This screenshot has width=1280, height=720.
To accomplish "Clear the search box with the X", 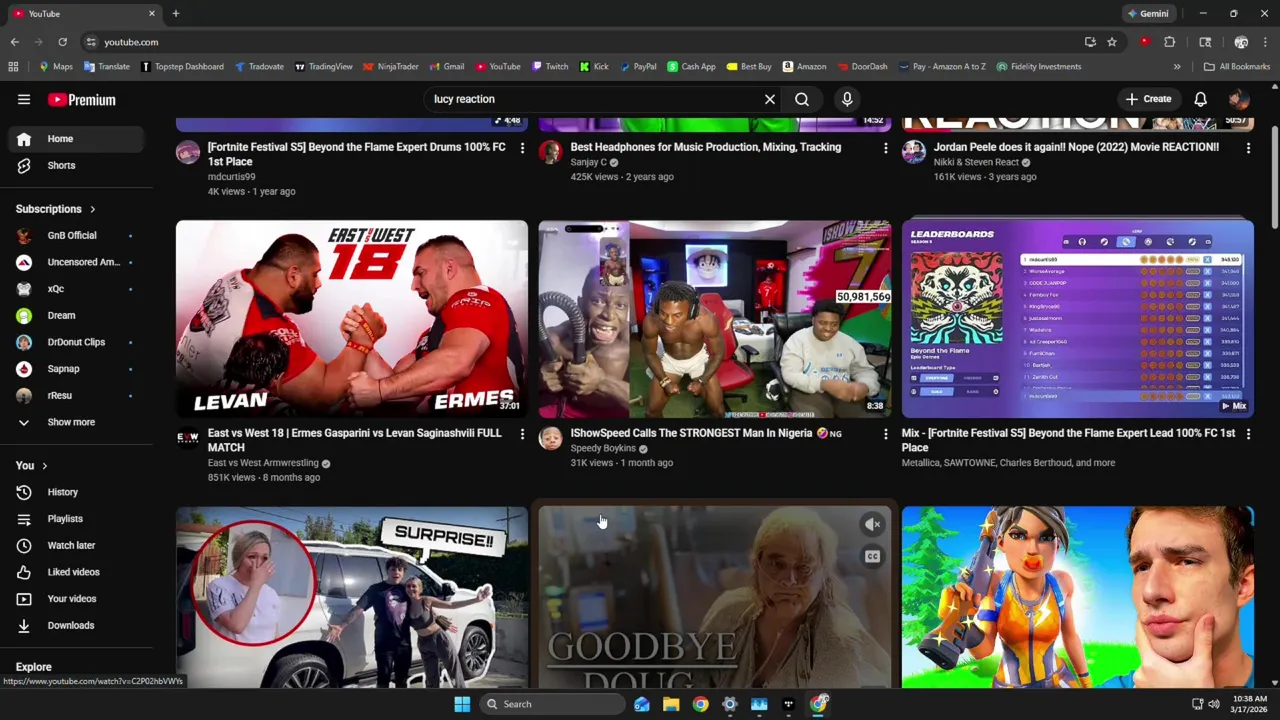I will (x=770, y=99).
